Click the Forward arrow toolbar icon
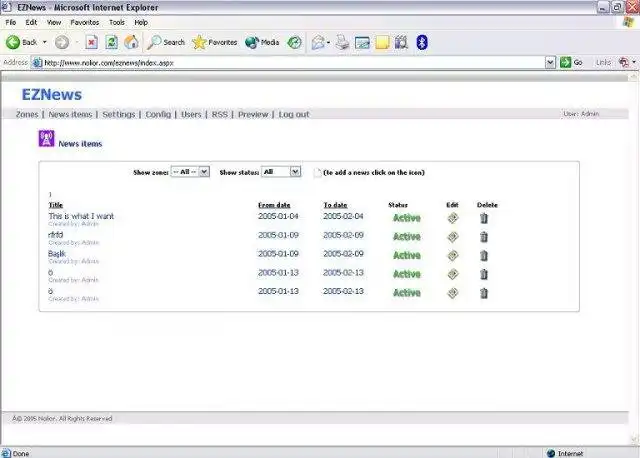This screenshot has height=458, width=640. pos(62,42)
